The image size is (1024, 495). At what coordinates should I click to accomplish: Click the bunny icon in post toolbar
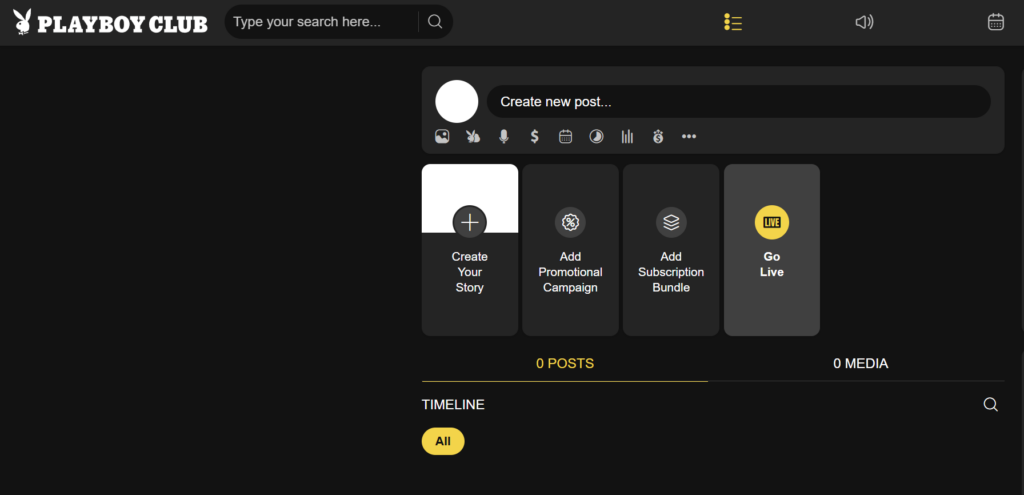coord(473,136)
